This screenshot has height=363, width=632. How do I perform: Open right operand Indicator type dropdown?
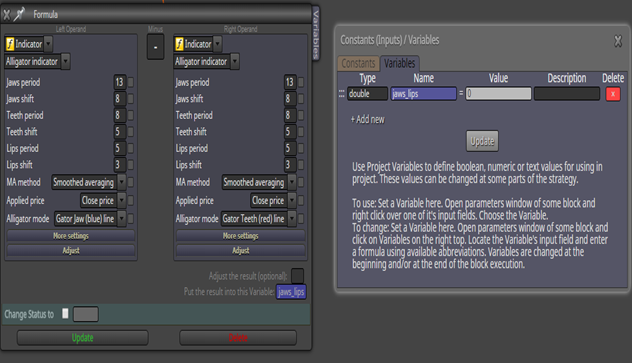pos(217,44)
